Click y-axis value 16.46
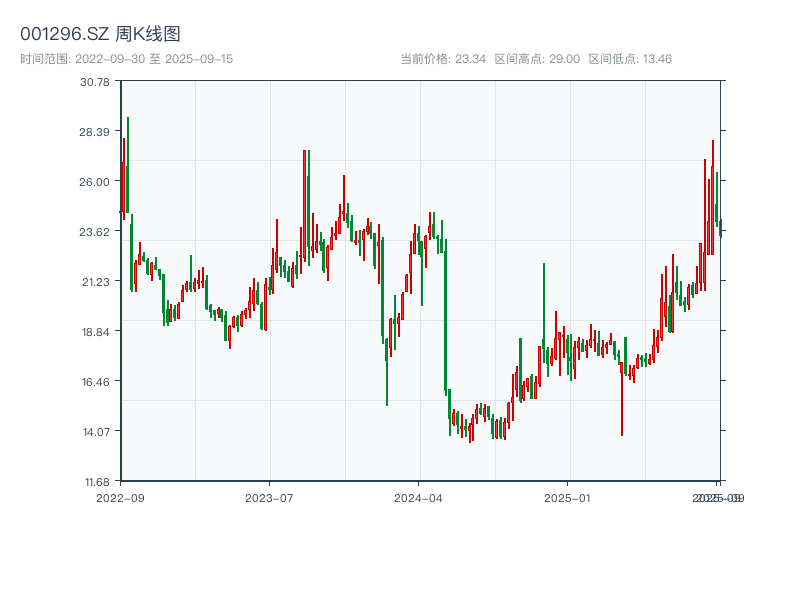This screenshot has height=600, width=800. (x=95, y=382)
